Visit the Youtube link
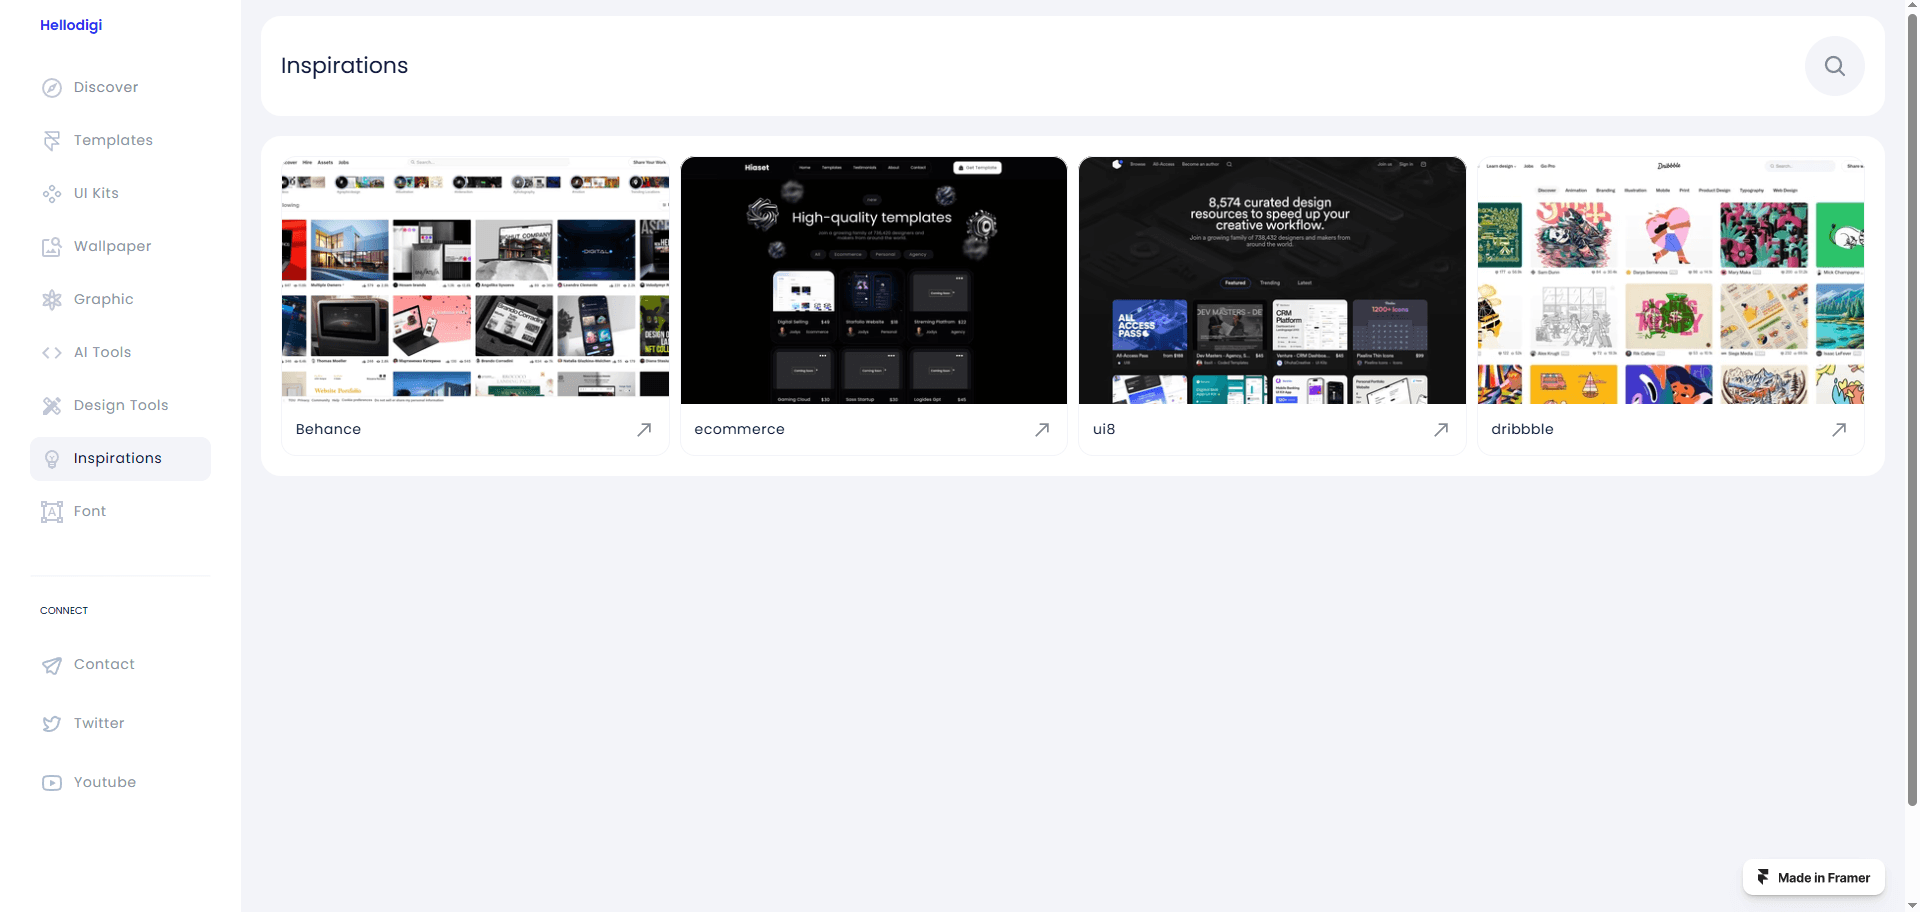Screen dimensions: 1920x912 (120, 783)
